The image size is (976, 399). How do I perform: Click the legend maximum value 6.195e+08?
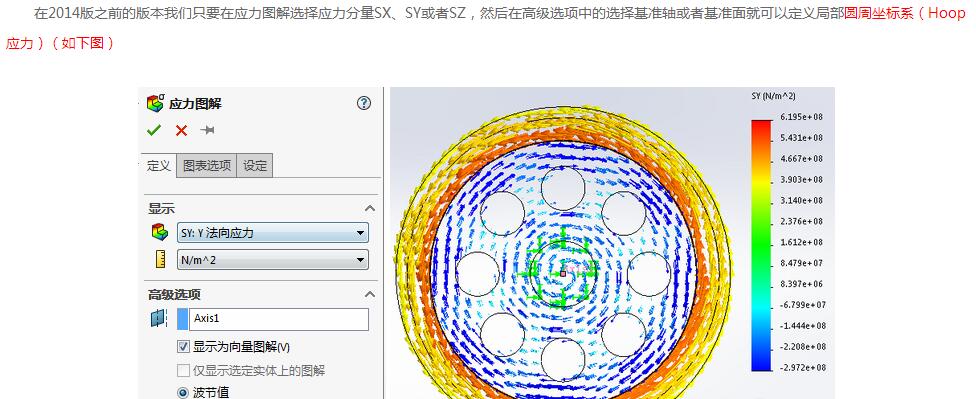click(801, 117)
